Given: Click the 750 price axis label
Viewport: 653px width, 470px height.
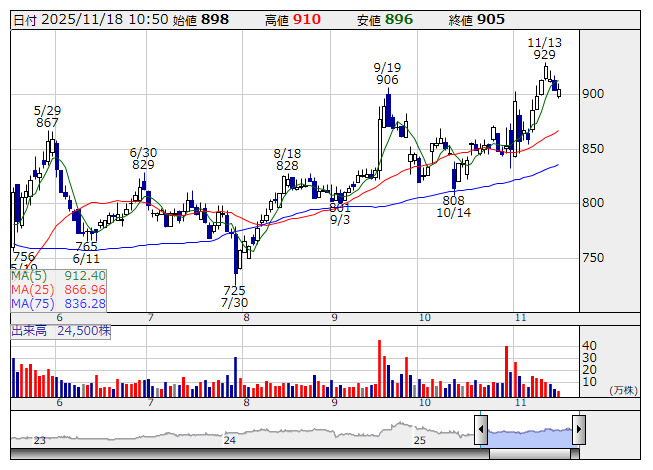Looking at the screenshot, I should [593, 258].
